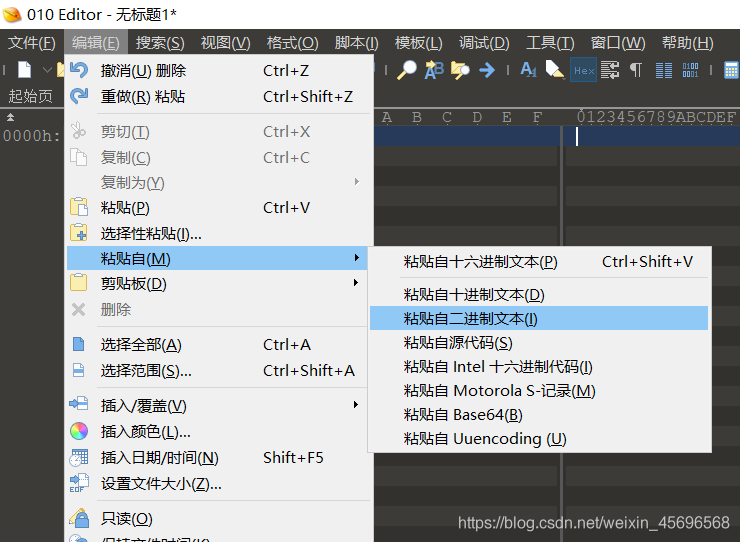Choose 粘贴自十进制文本(D)

539,295
